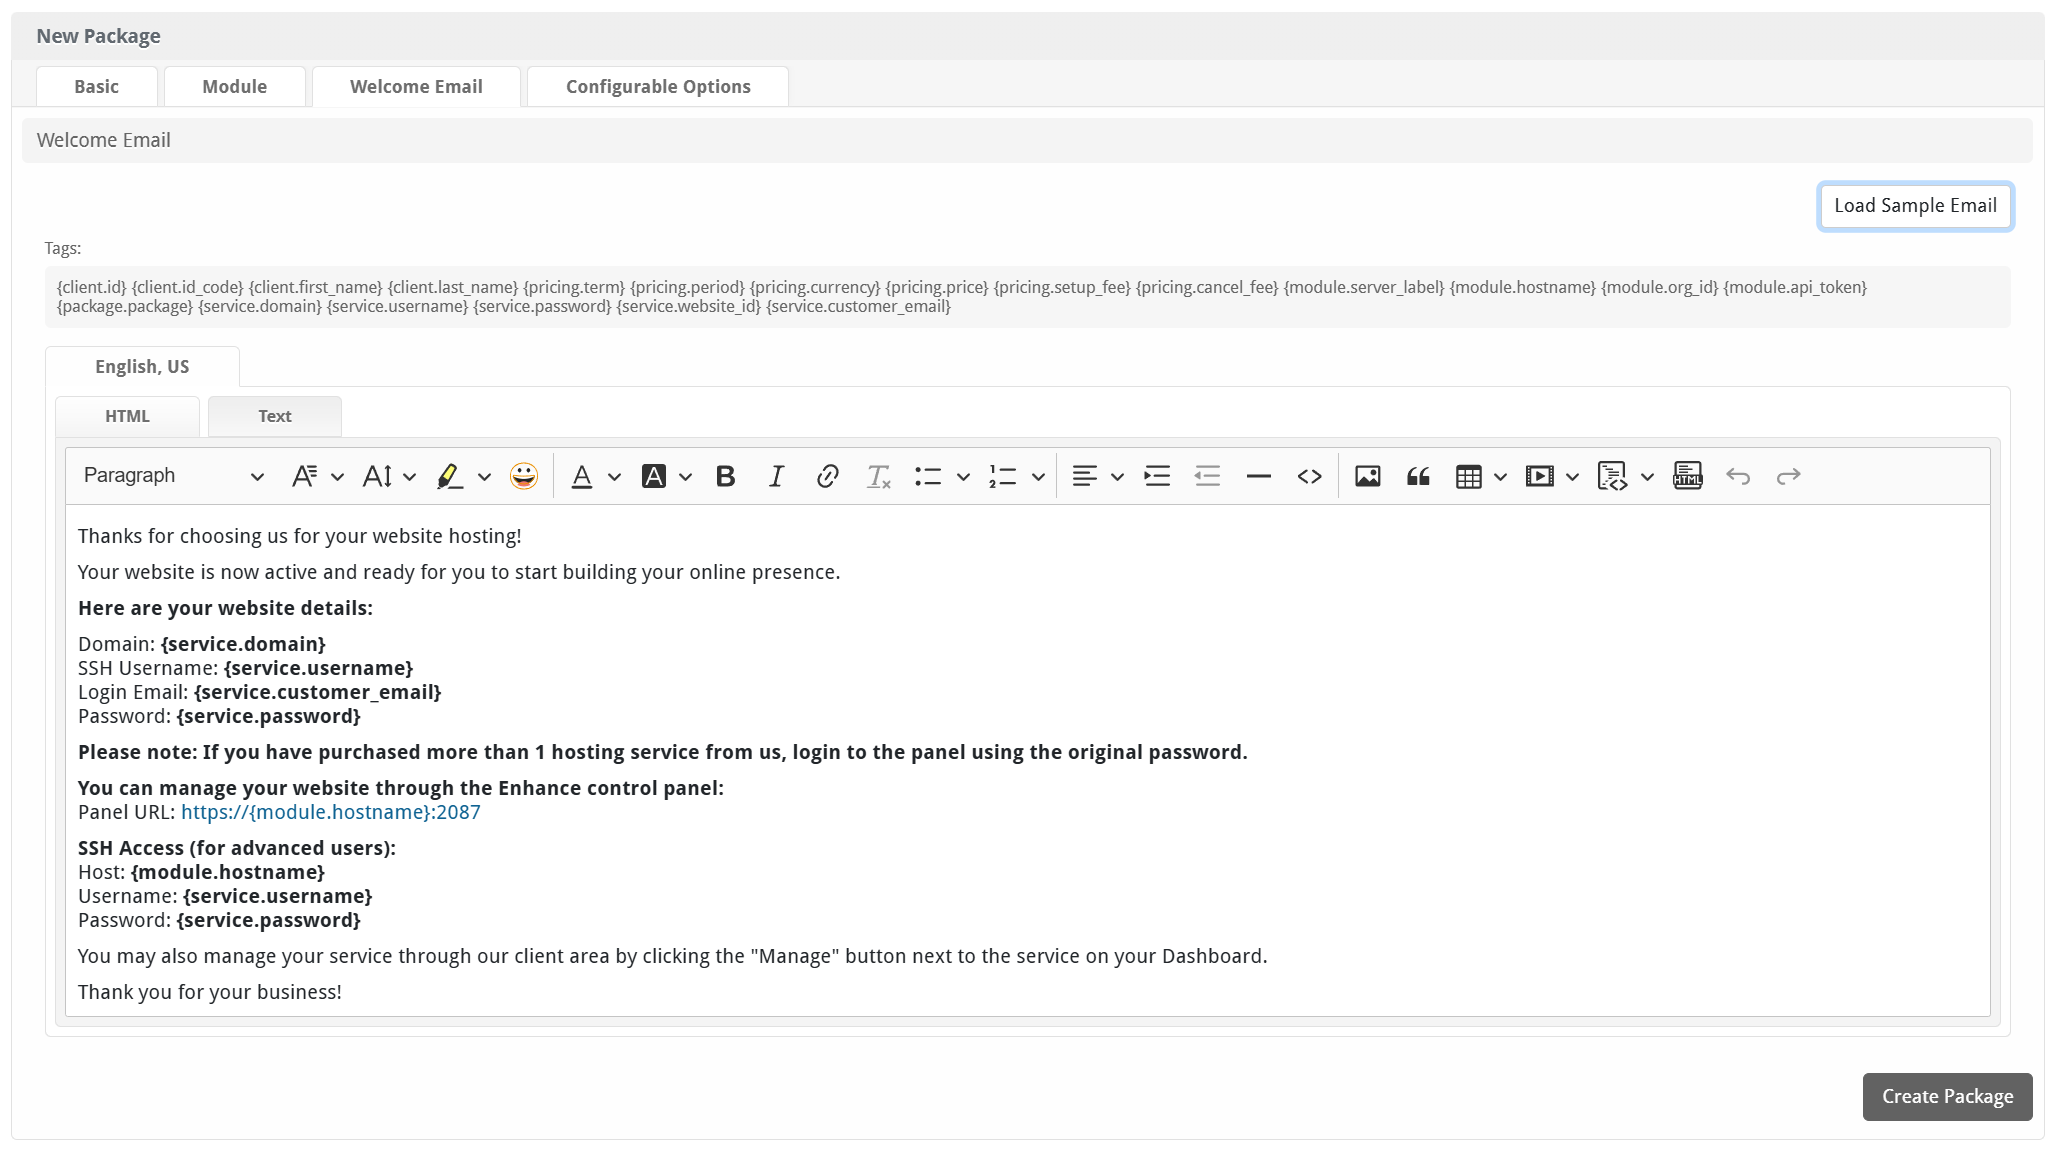Image resolution: width=2051 pixels, height=1158 pixels.
Task: Open source editing HTML icon
Action: pyautogui.click(x=1688, y=476)
